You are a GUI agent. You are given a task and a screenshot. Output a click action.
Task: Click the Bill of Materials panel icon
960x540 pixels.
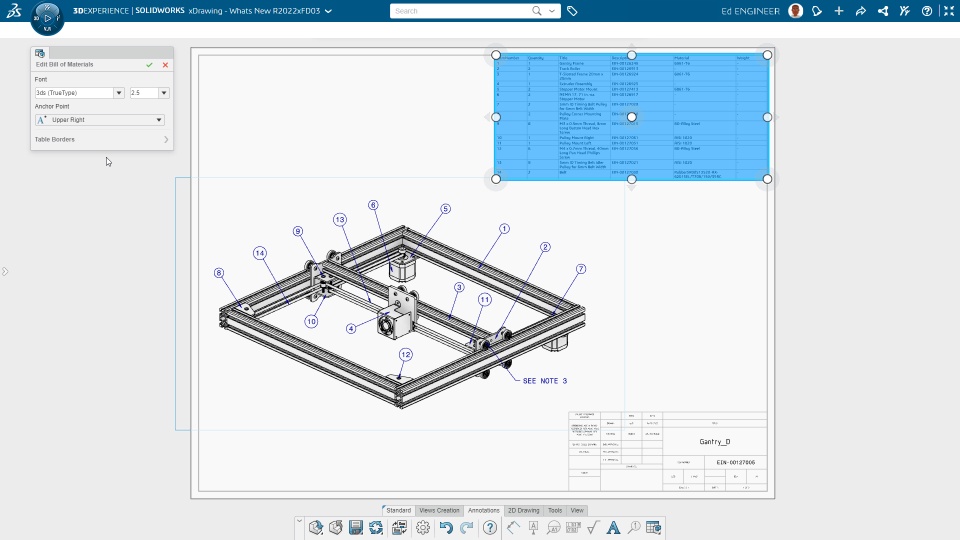(x=40, y=53)
